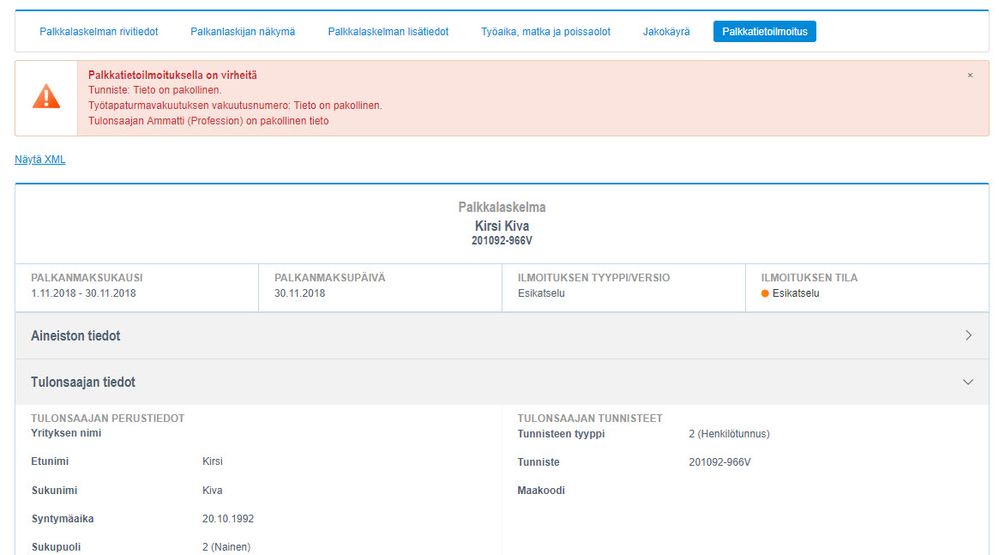Go to Työaika, matka ja poissaolot tab

coord(545,31)
